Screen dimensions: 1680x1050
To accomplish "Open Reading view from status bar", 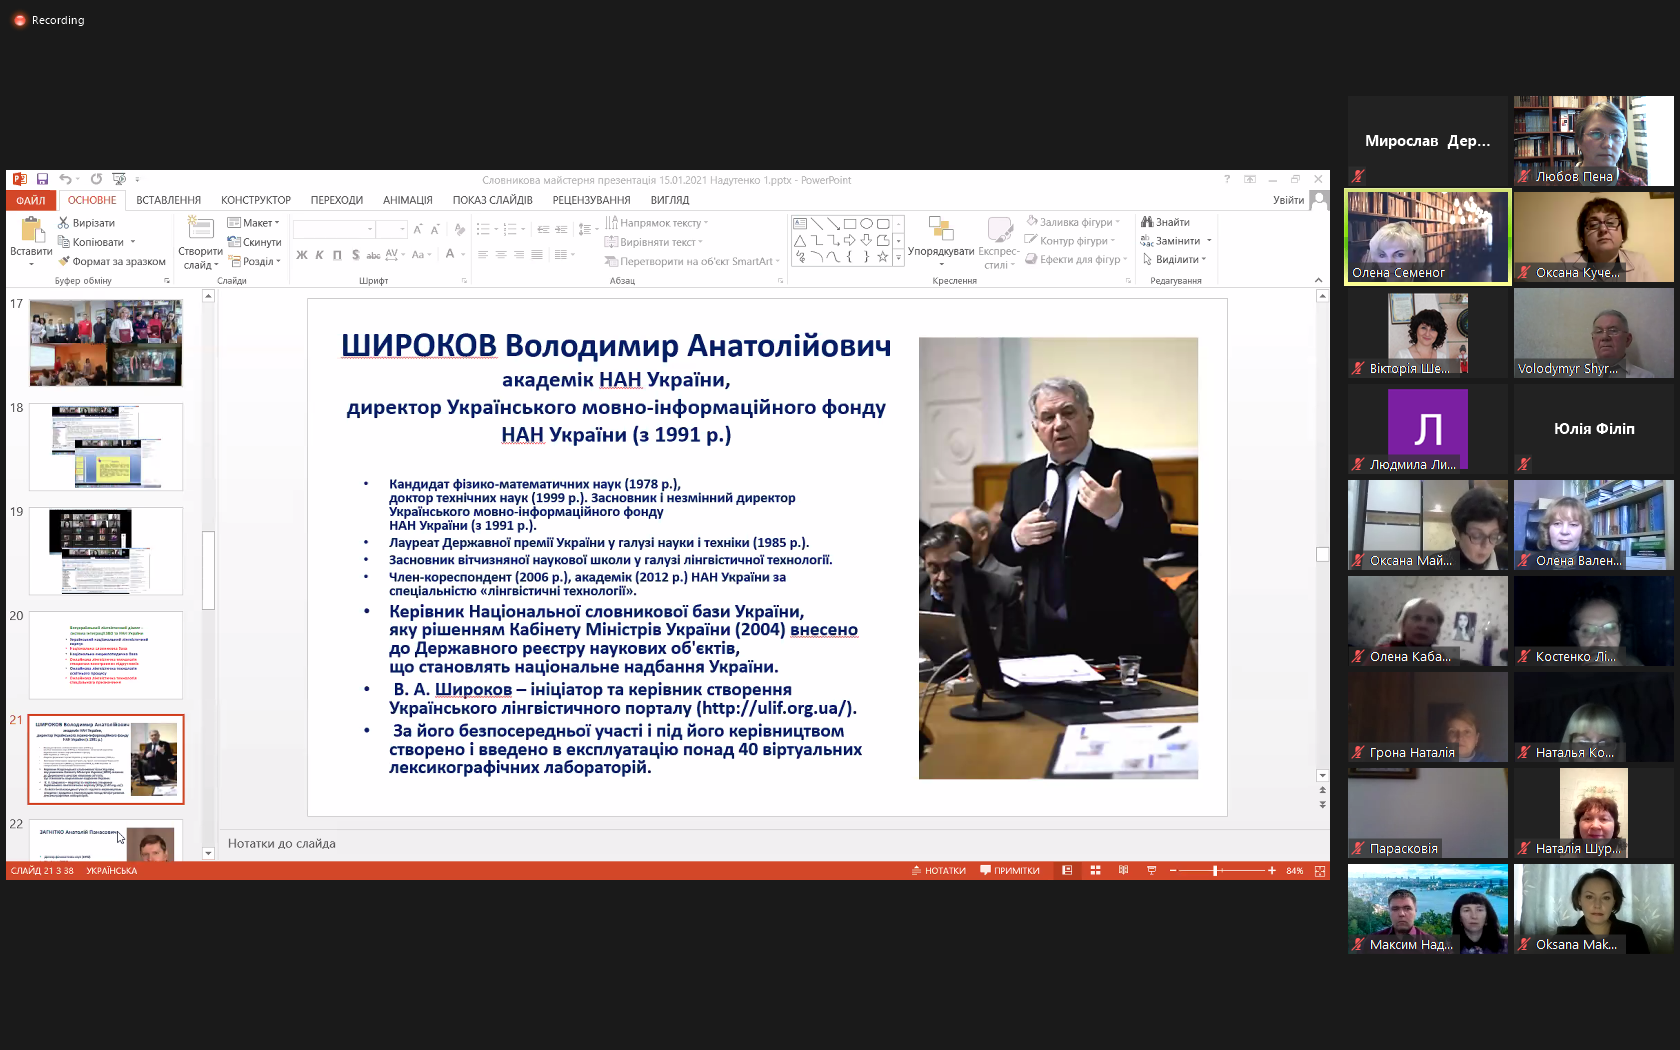I will (x=1123, y=871).
